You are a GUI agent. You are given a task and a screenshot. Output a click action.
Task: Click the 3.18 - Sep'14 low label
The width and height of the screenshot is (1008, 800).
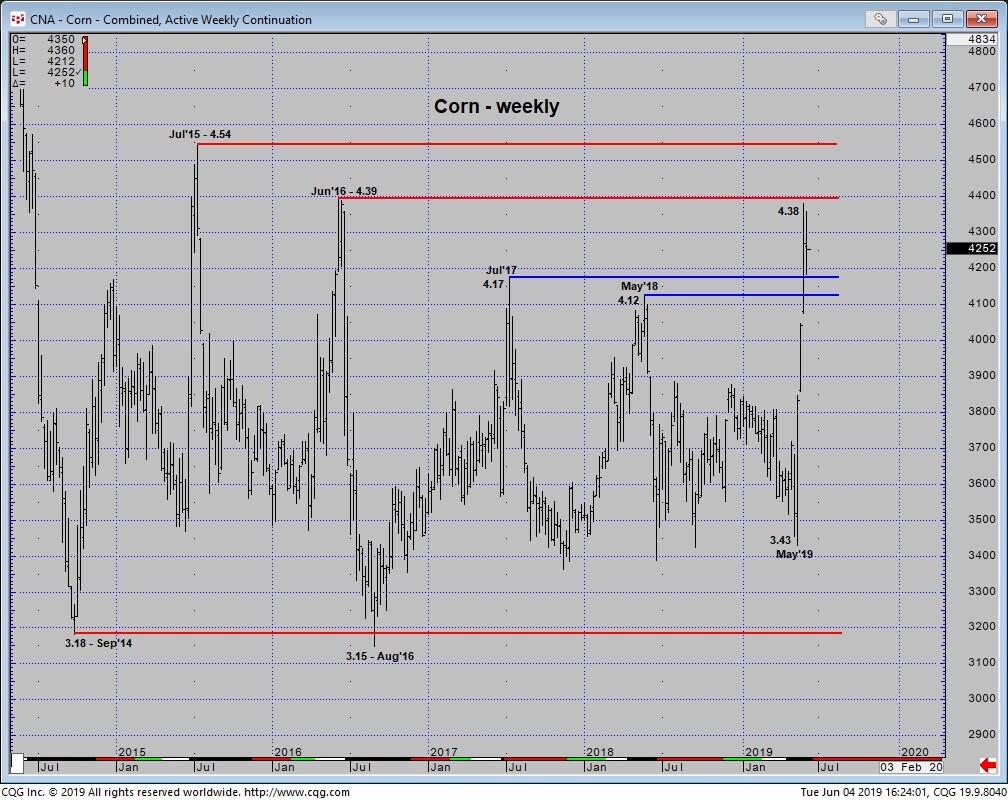98,643
